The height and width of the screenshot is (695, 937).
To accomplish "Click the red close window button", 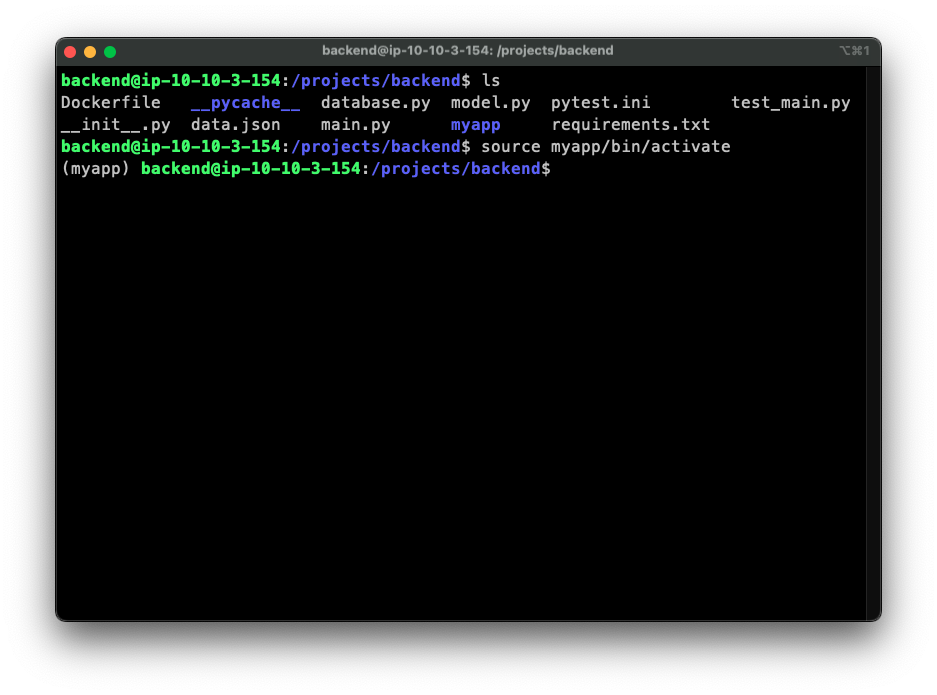I will [70, 51].
